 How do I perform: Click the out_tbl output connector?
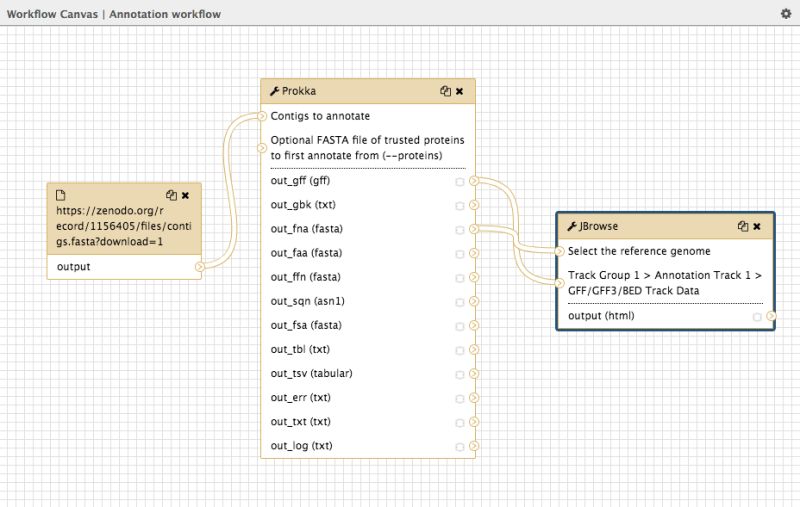tap(474, 349)
